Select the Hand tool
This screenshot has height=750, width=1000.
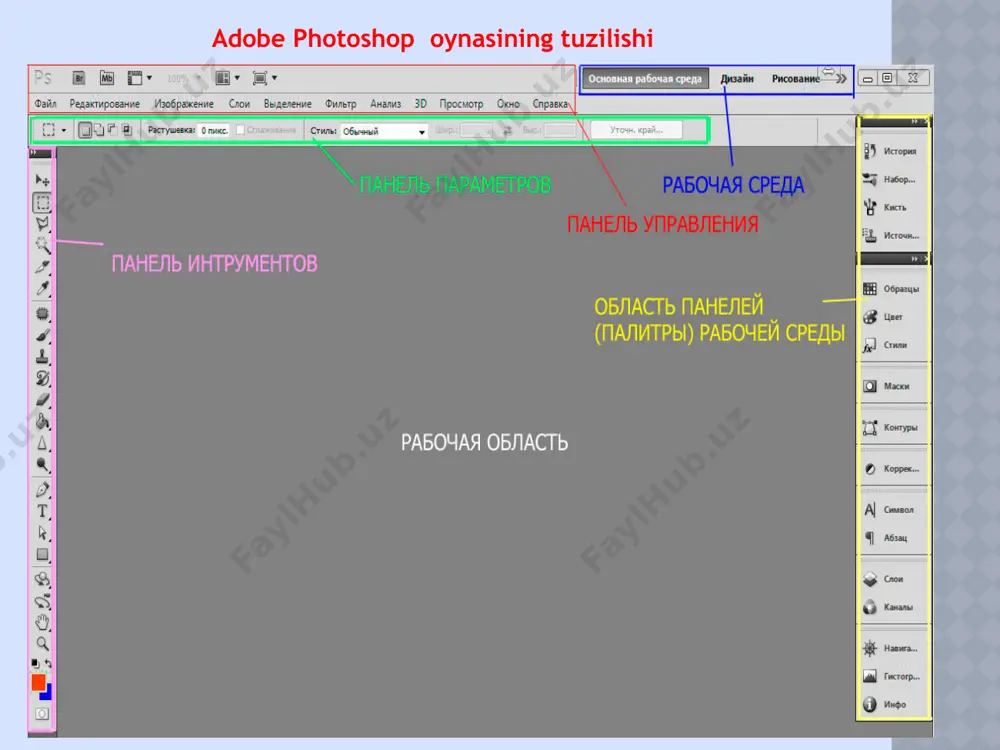tap(42, 622)
